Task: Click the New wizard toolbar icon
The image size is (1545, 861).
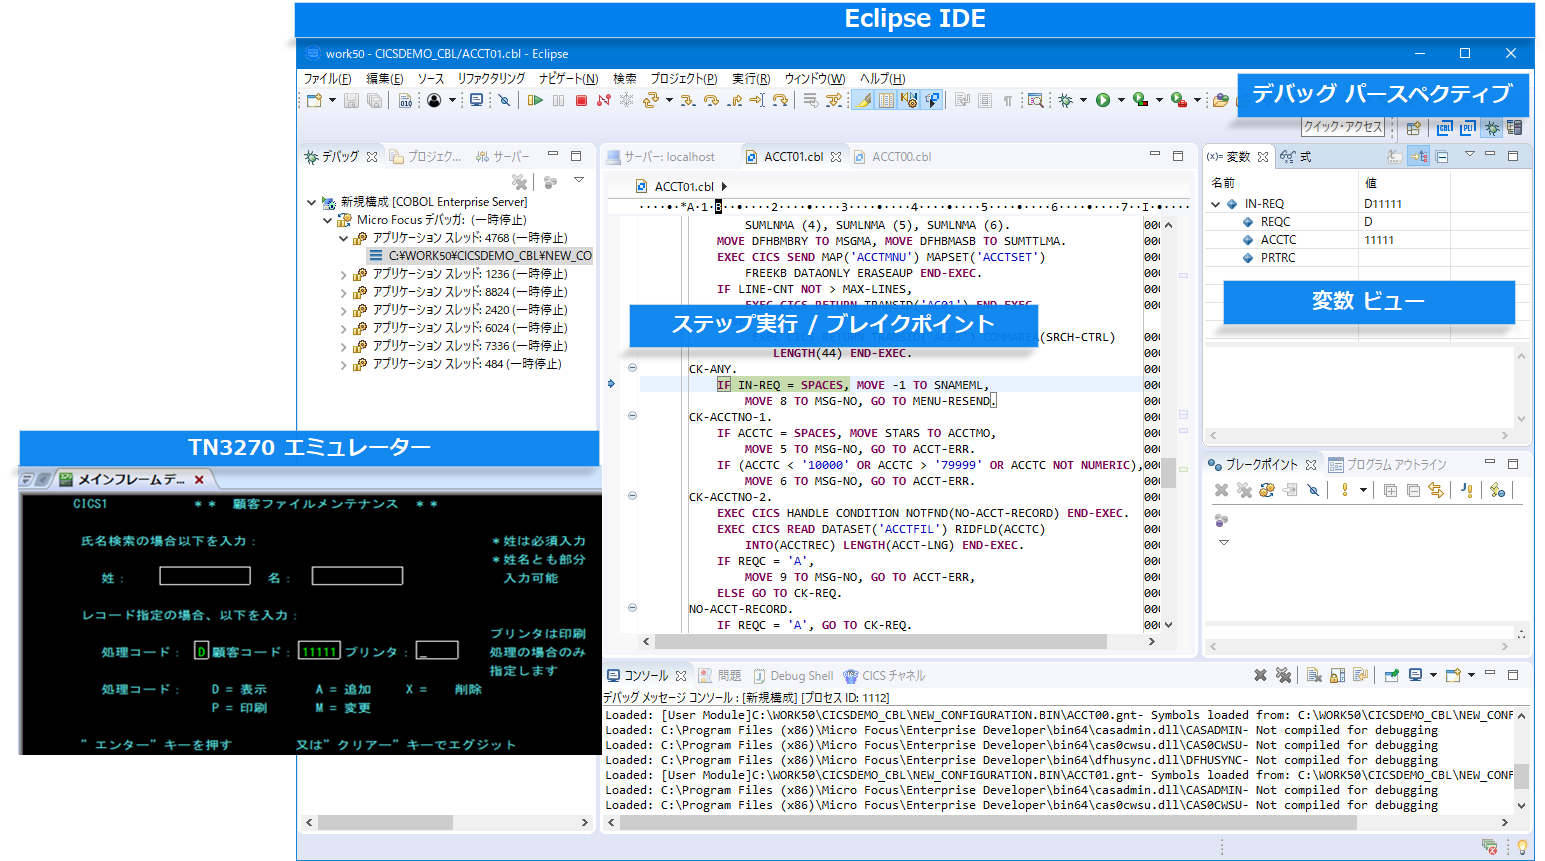Action: click(314, 100)
